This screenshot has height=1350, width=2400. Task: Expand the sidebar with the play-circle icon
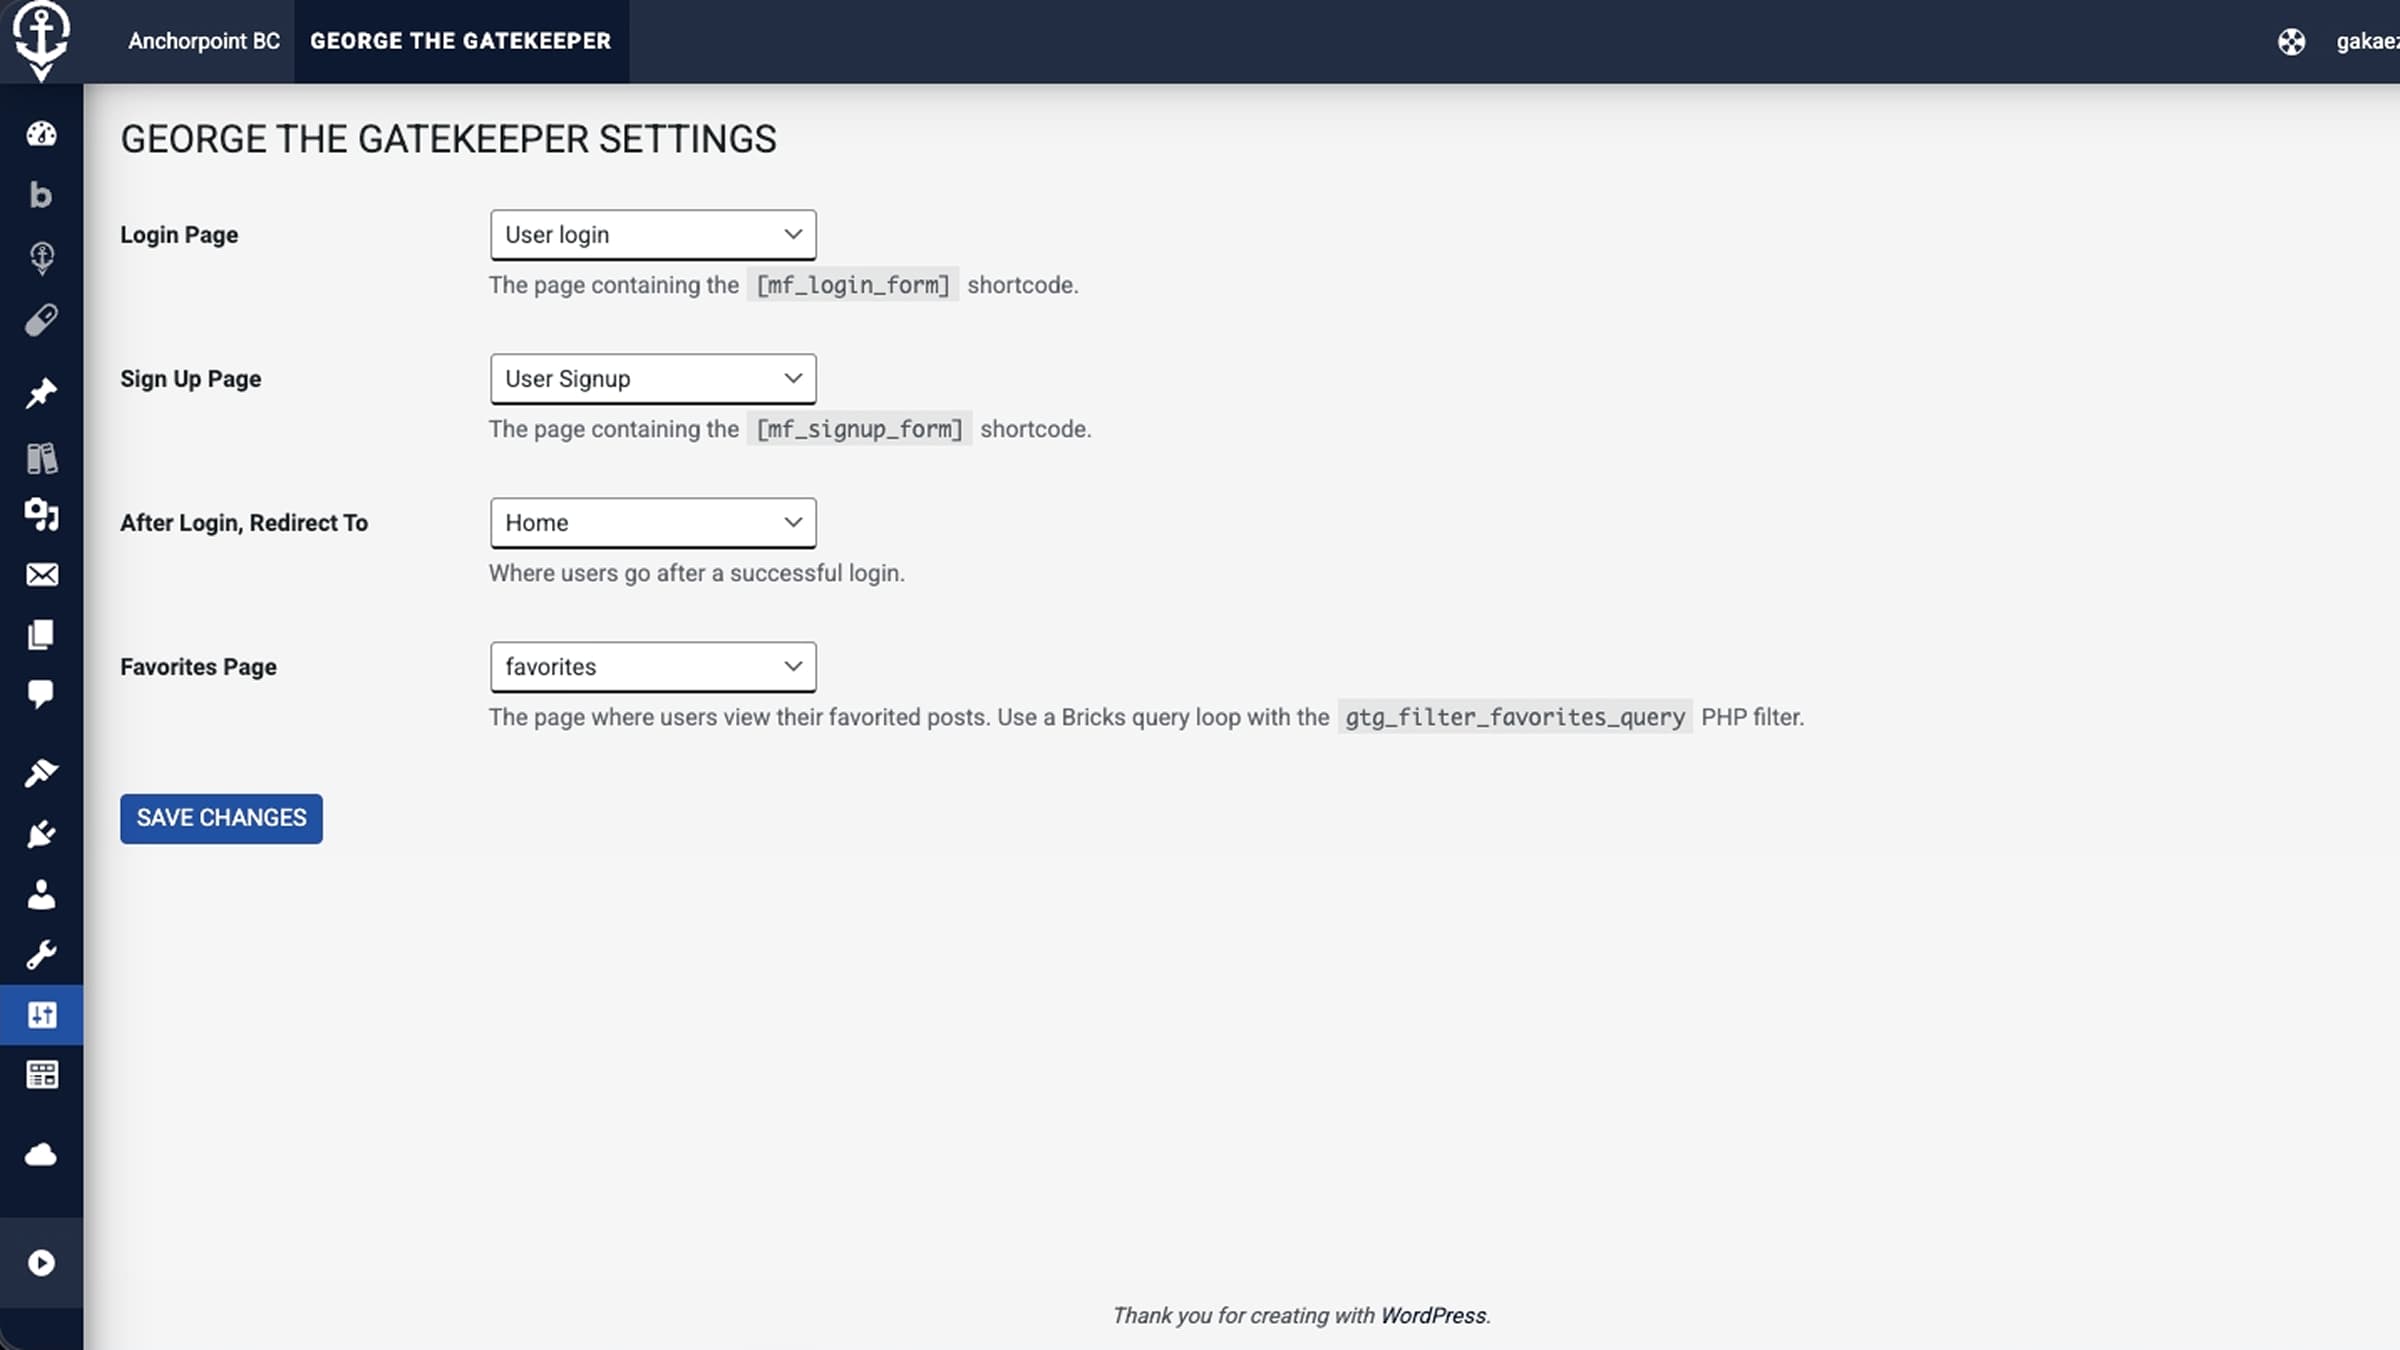[x=41, y=1263]
